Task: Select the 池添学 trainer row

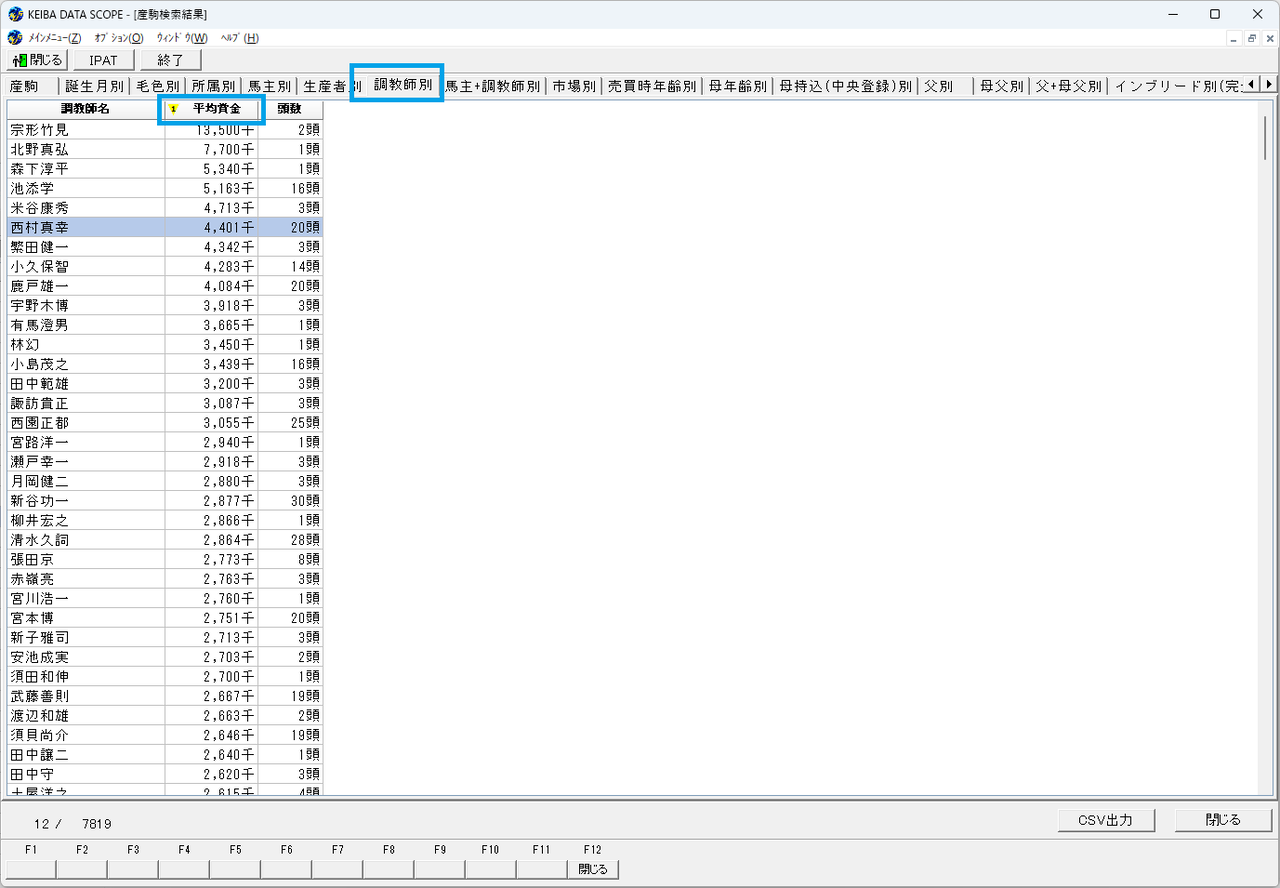Action: (165, 188)
